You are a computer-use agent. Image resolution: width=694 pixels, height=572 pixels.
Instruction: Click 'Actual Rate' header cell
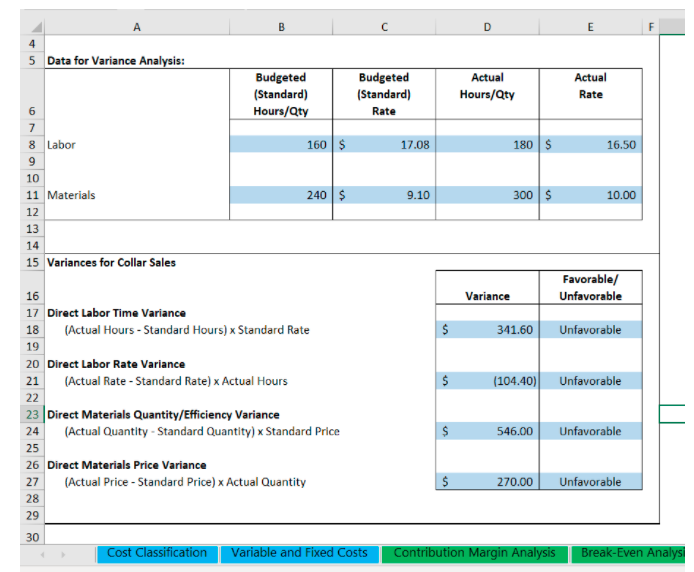pyautogui.click(x=590, y=94)
